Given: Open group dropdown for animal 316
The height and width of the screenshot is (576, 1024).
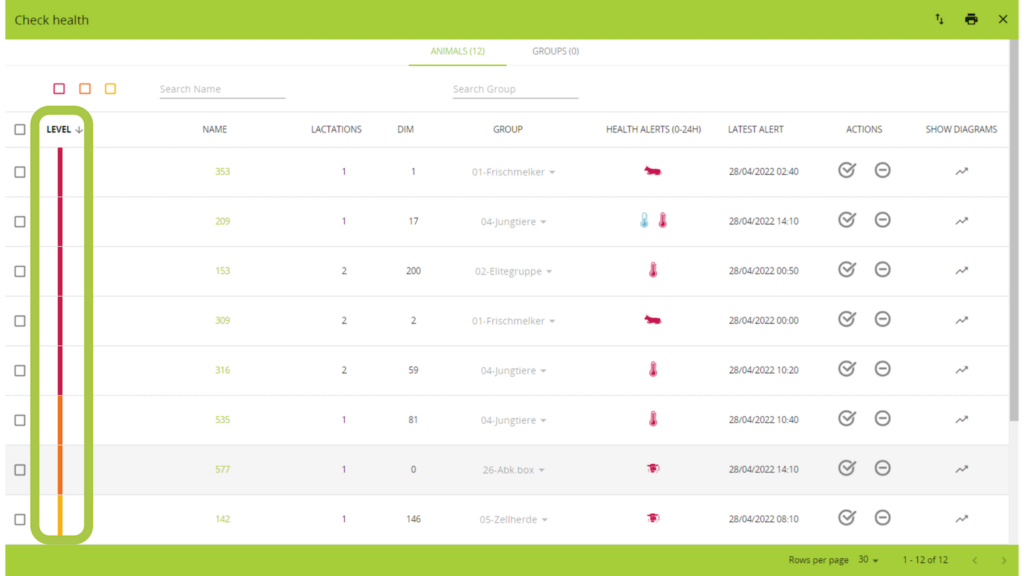Looking at the screenshot, I should [x=513, y=370].
